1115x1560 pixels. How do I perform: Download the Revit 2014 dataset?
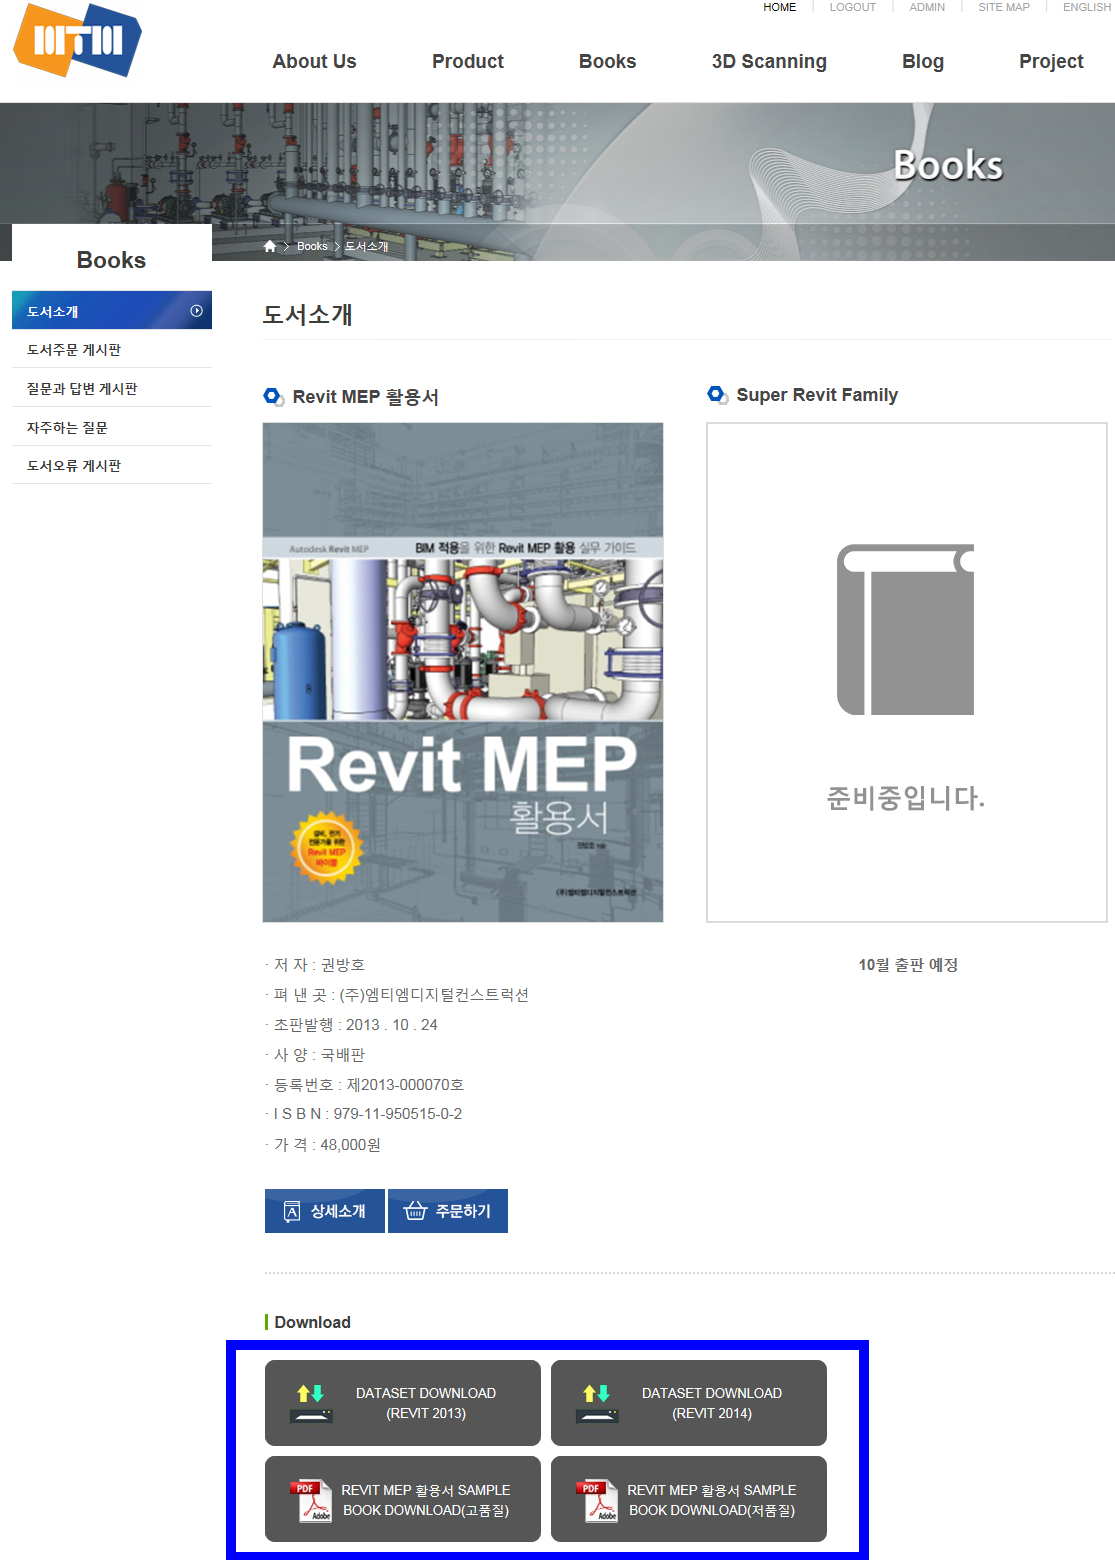pos(689,1403)
